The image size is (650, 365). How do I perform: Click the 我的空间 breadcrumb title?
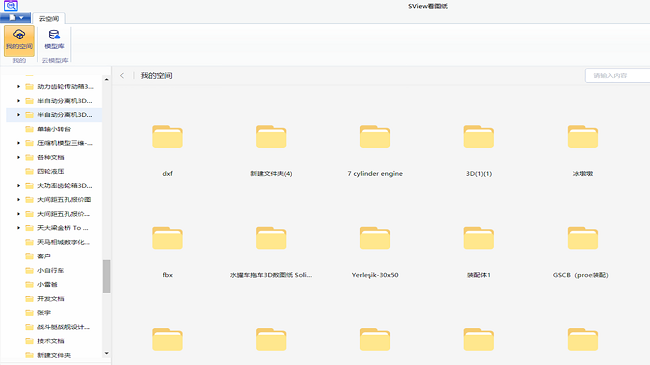156,75
